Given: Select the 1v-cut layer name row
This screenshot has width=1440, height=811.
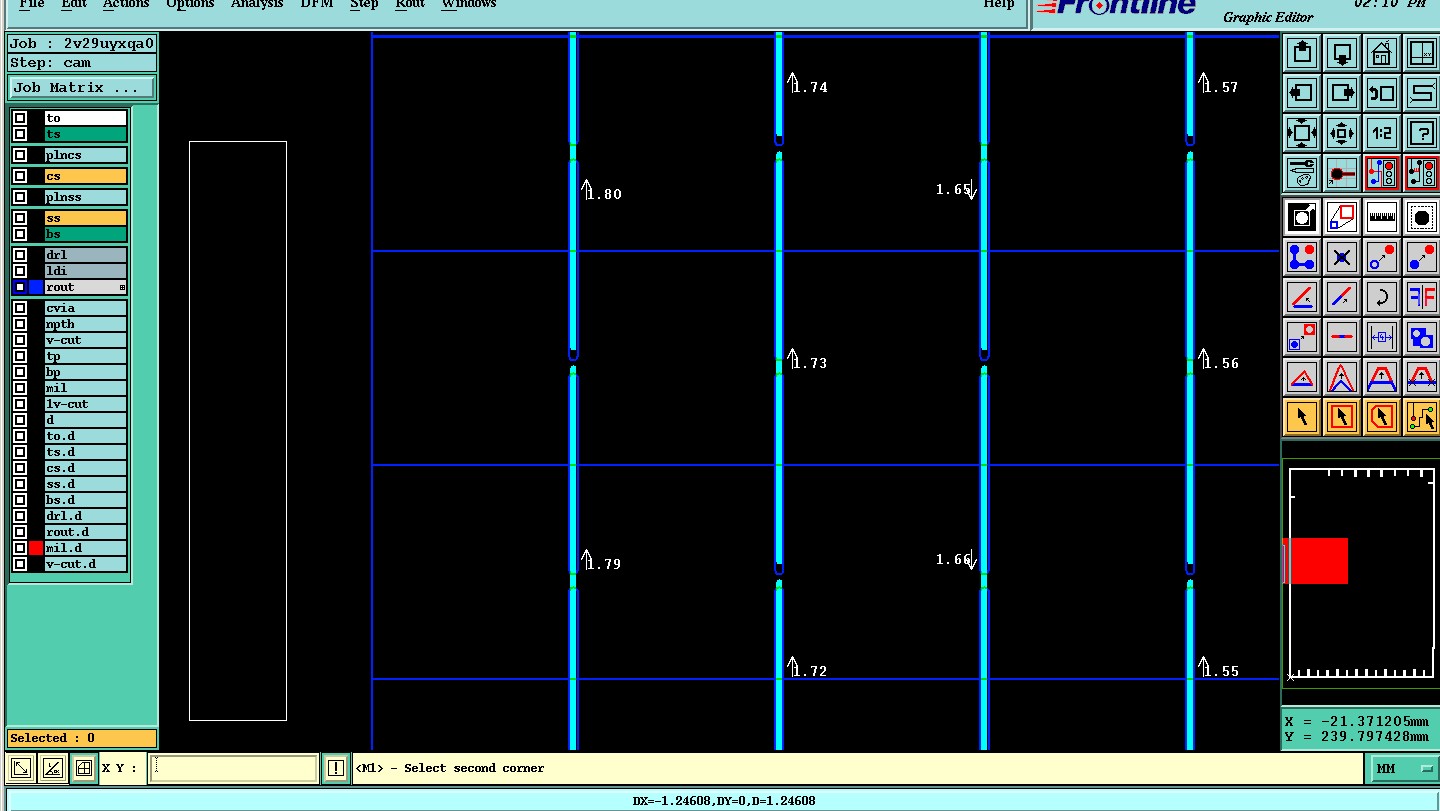Looking at the screenshot, I should tap(86, 404).
